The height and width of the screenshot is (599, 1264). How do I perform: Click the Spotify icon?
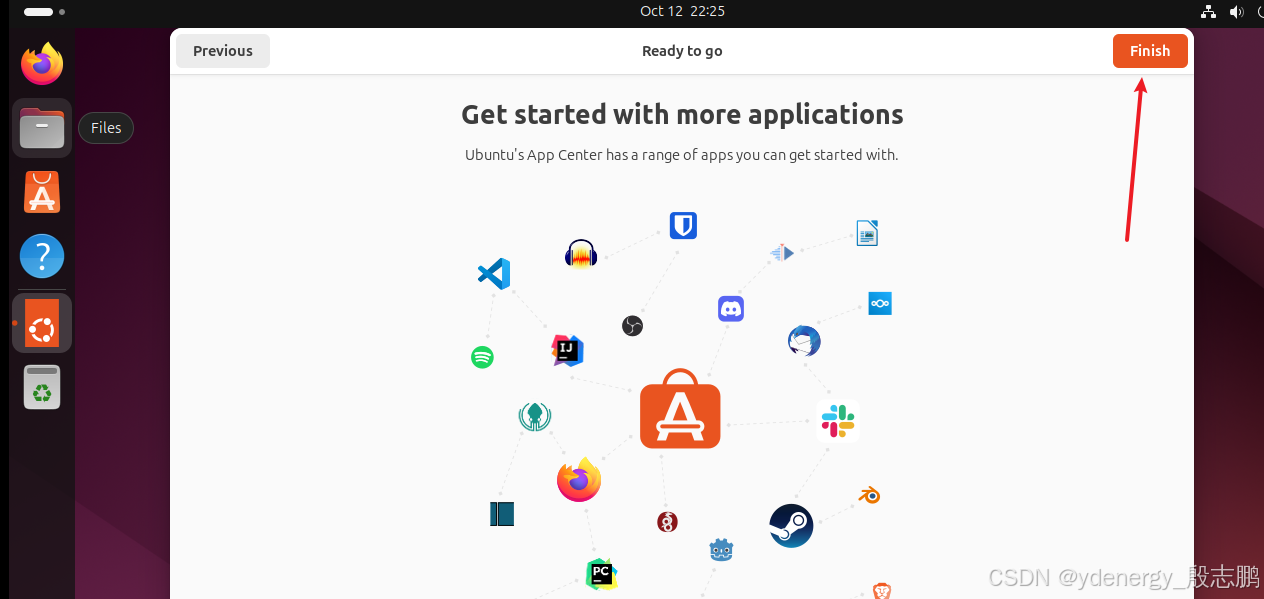(482, 357)
